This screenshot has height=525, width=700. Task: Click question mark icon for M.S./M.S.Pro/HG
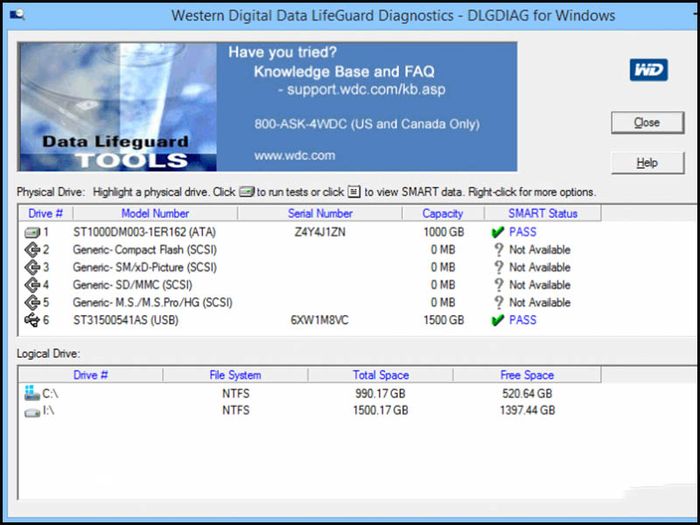499,302
